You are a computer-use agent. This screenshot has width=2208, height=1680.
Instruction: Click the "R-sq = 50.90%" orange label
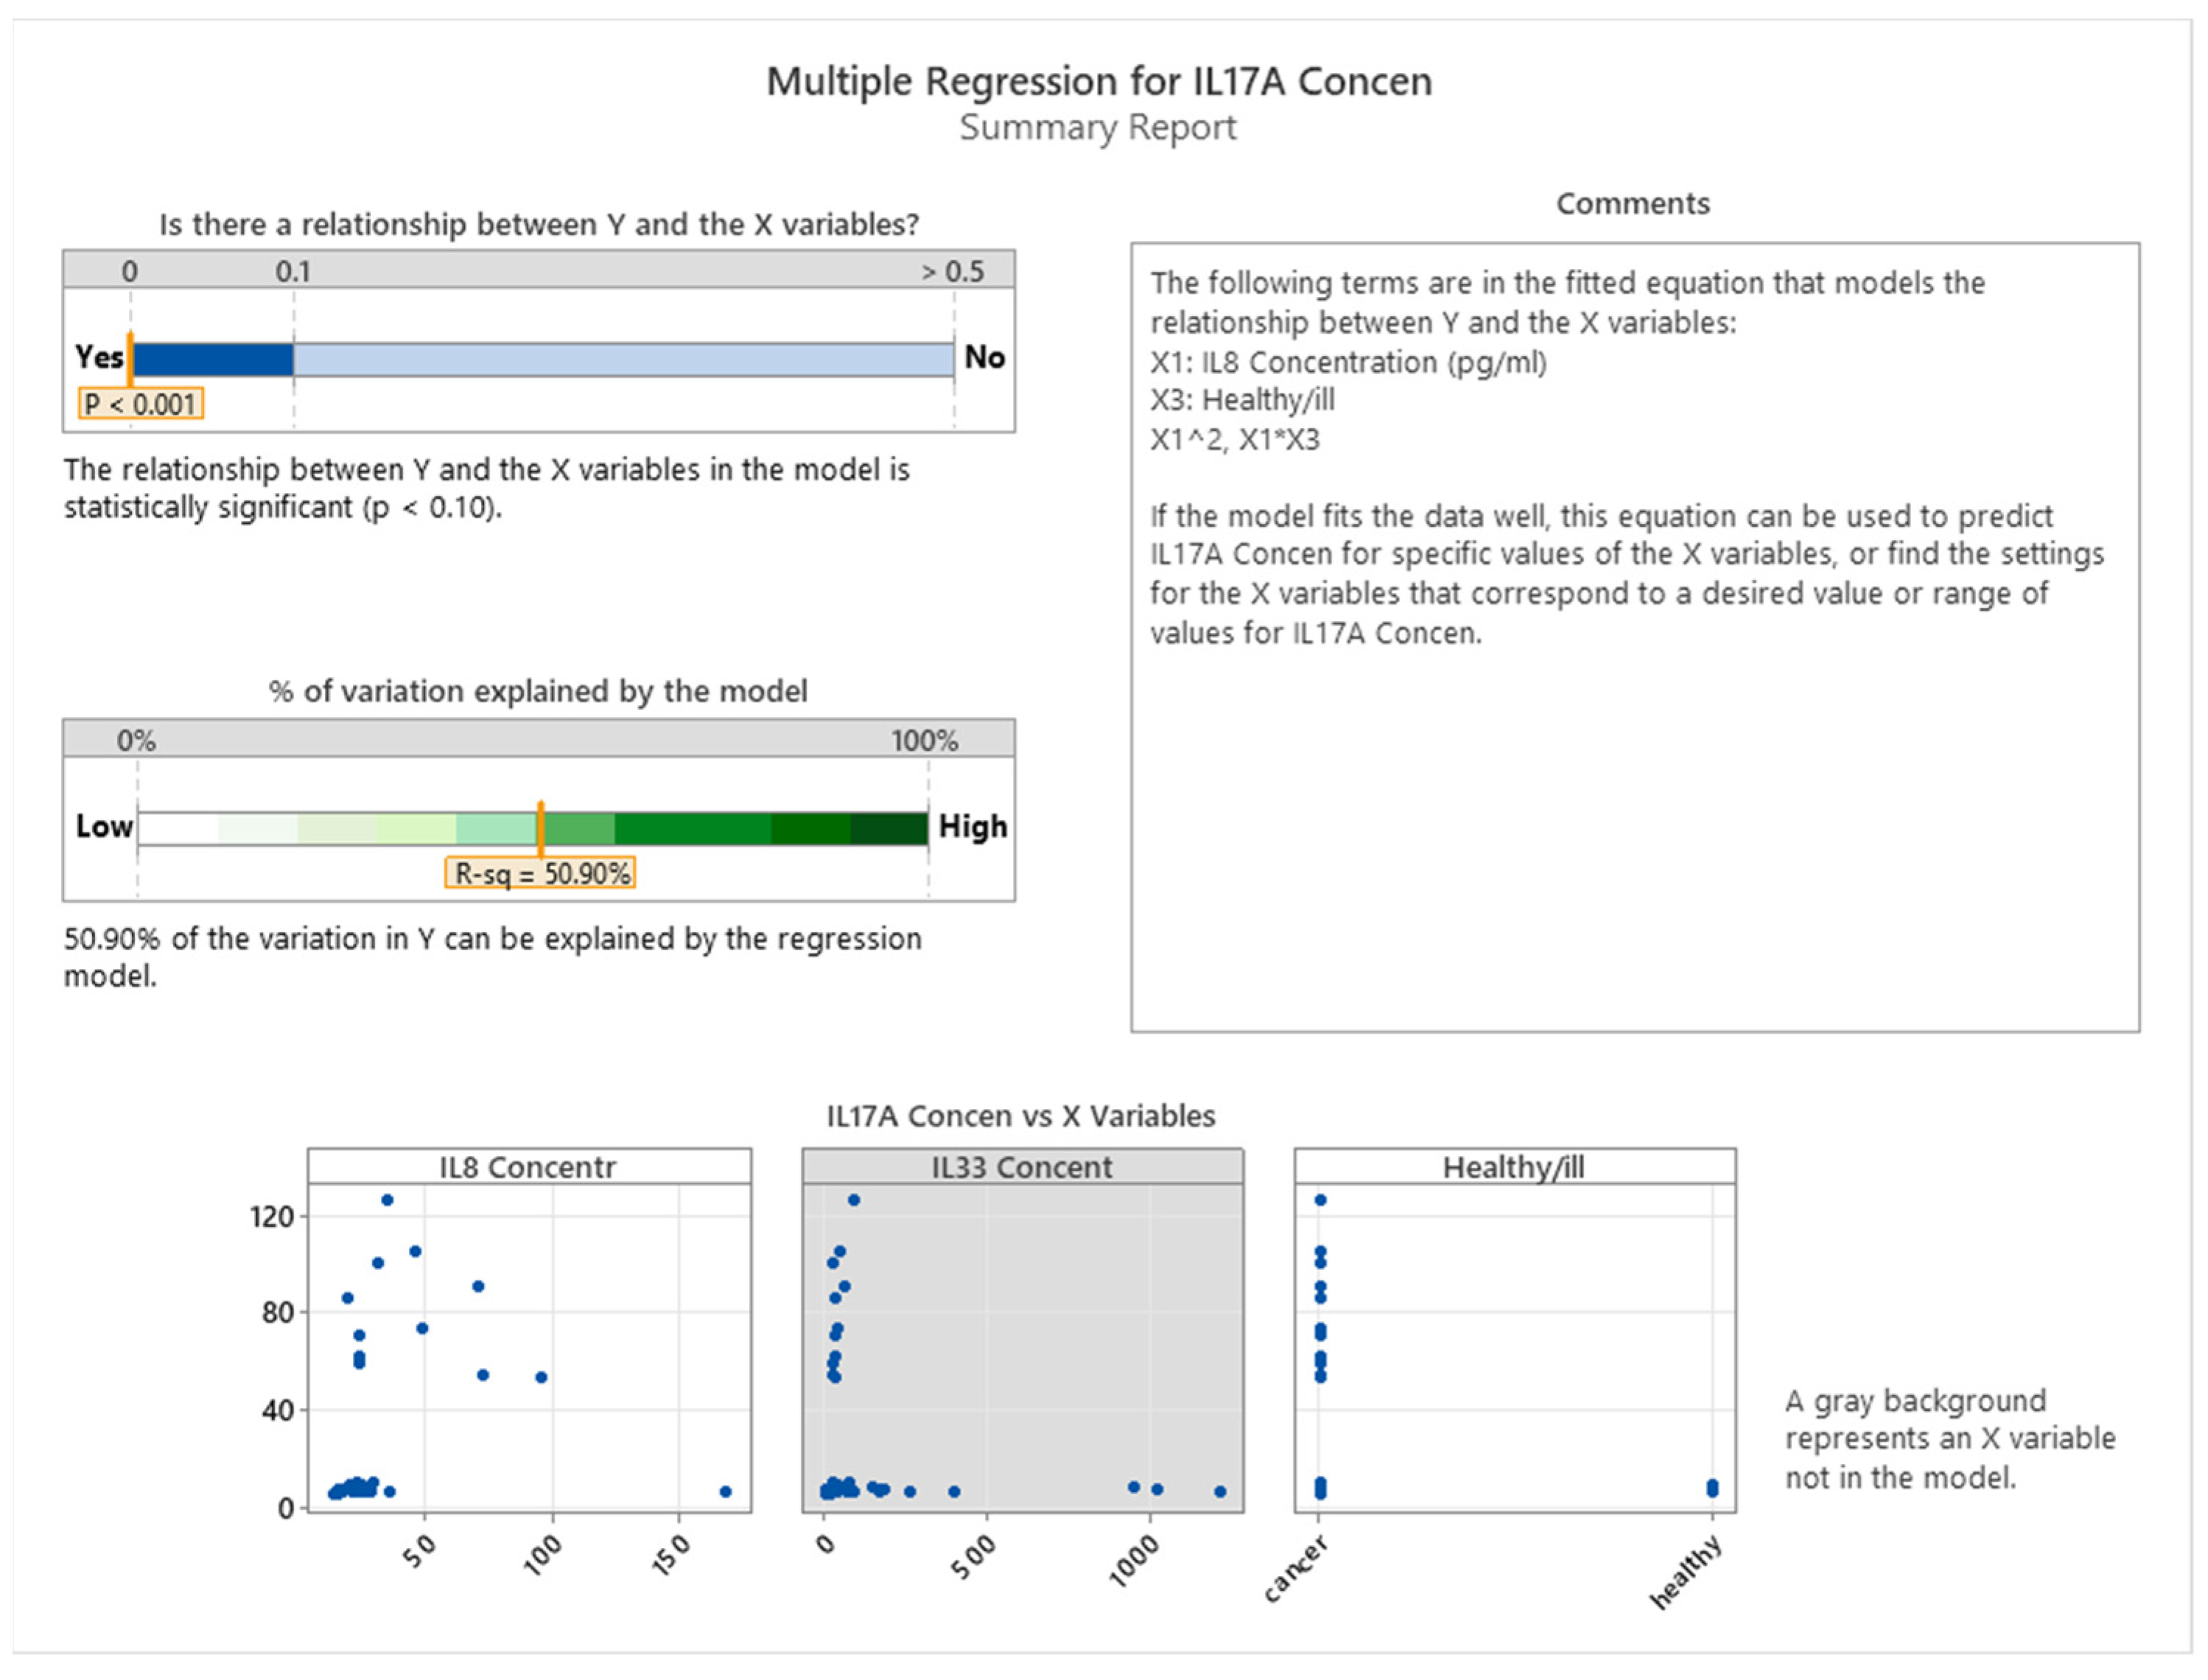click(541, 874)
